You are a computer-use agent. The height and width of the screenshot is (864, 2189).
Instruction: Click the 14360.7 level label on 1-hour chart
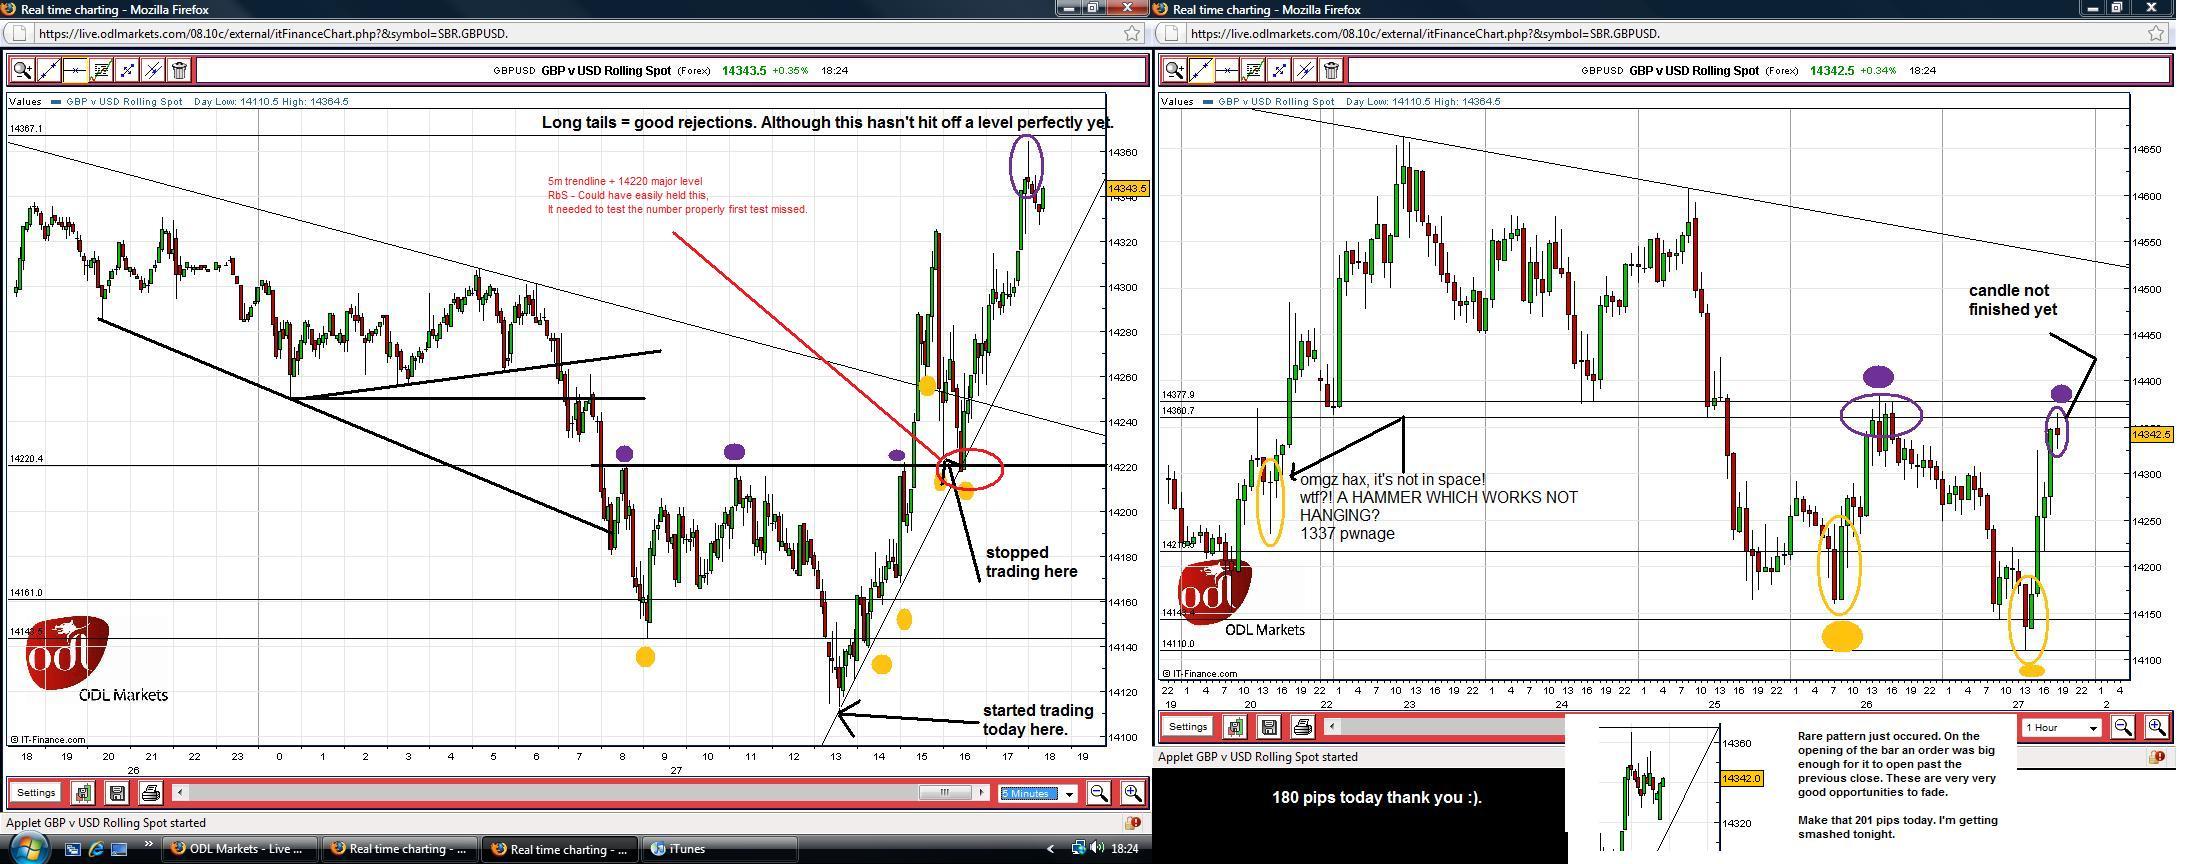tap(1178, 410)
